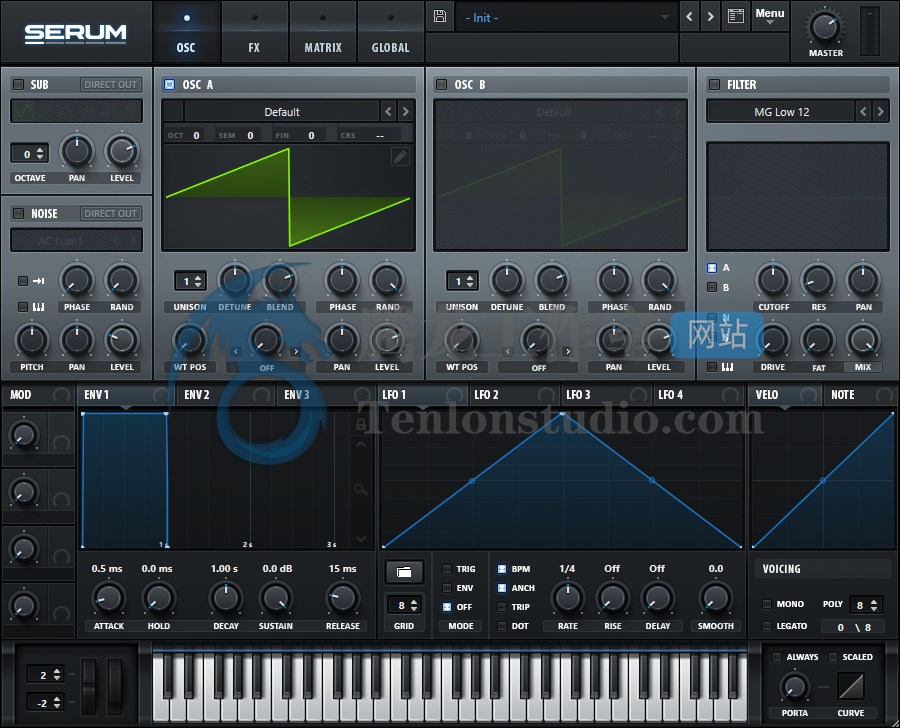
Task: Click the filter keytrack piano icon
Action: (x=727, y=367)
